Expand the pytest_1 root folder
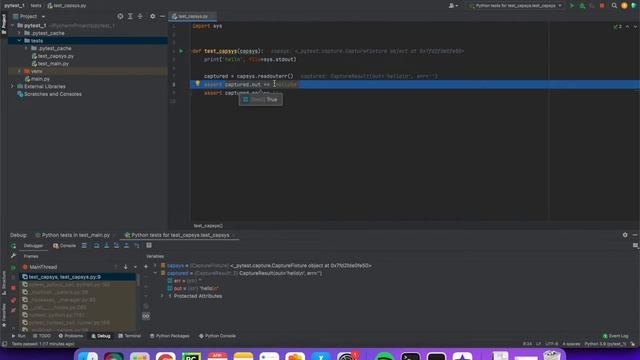This screenshot has width=640, height=360. [x=12, y=25]
